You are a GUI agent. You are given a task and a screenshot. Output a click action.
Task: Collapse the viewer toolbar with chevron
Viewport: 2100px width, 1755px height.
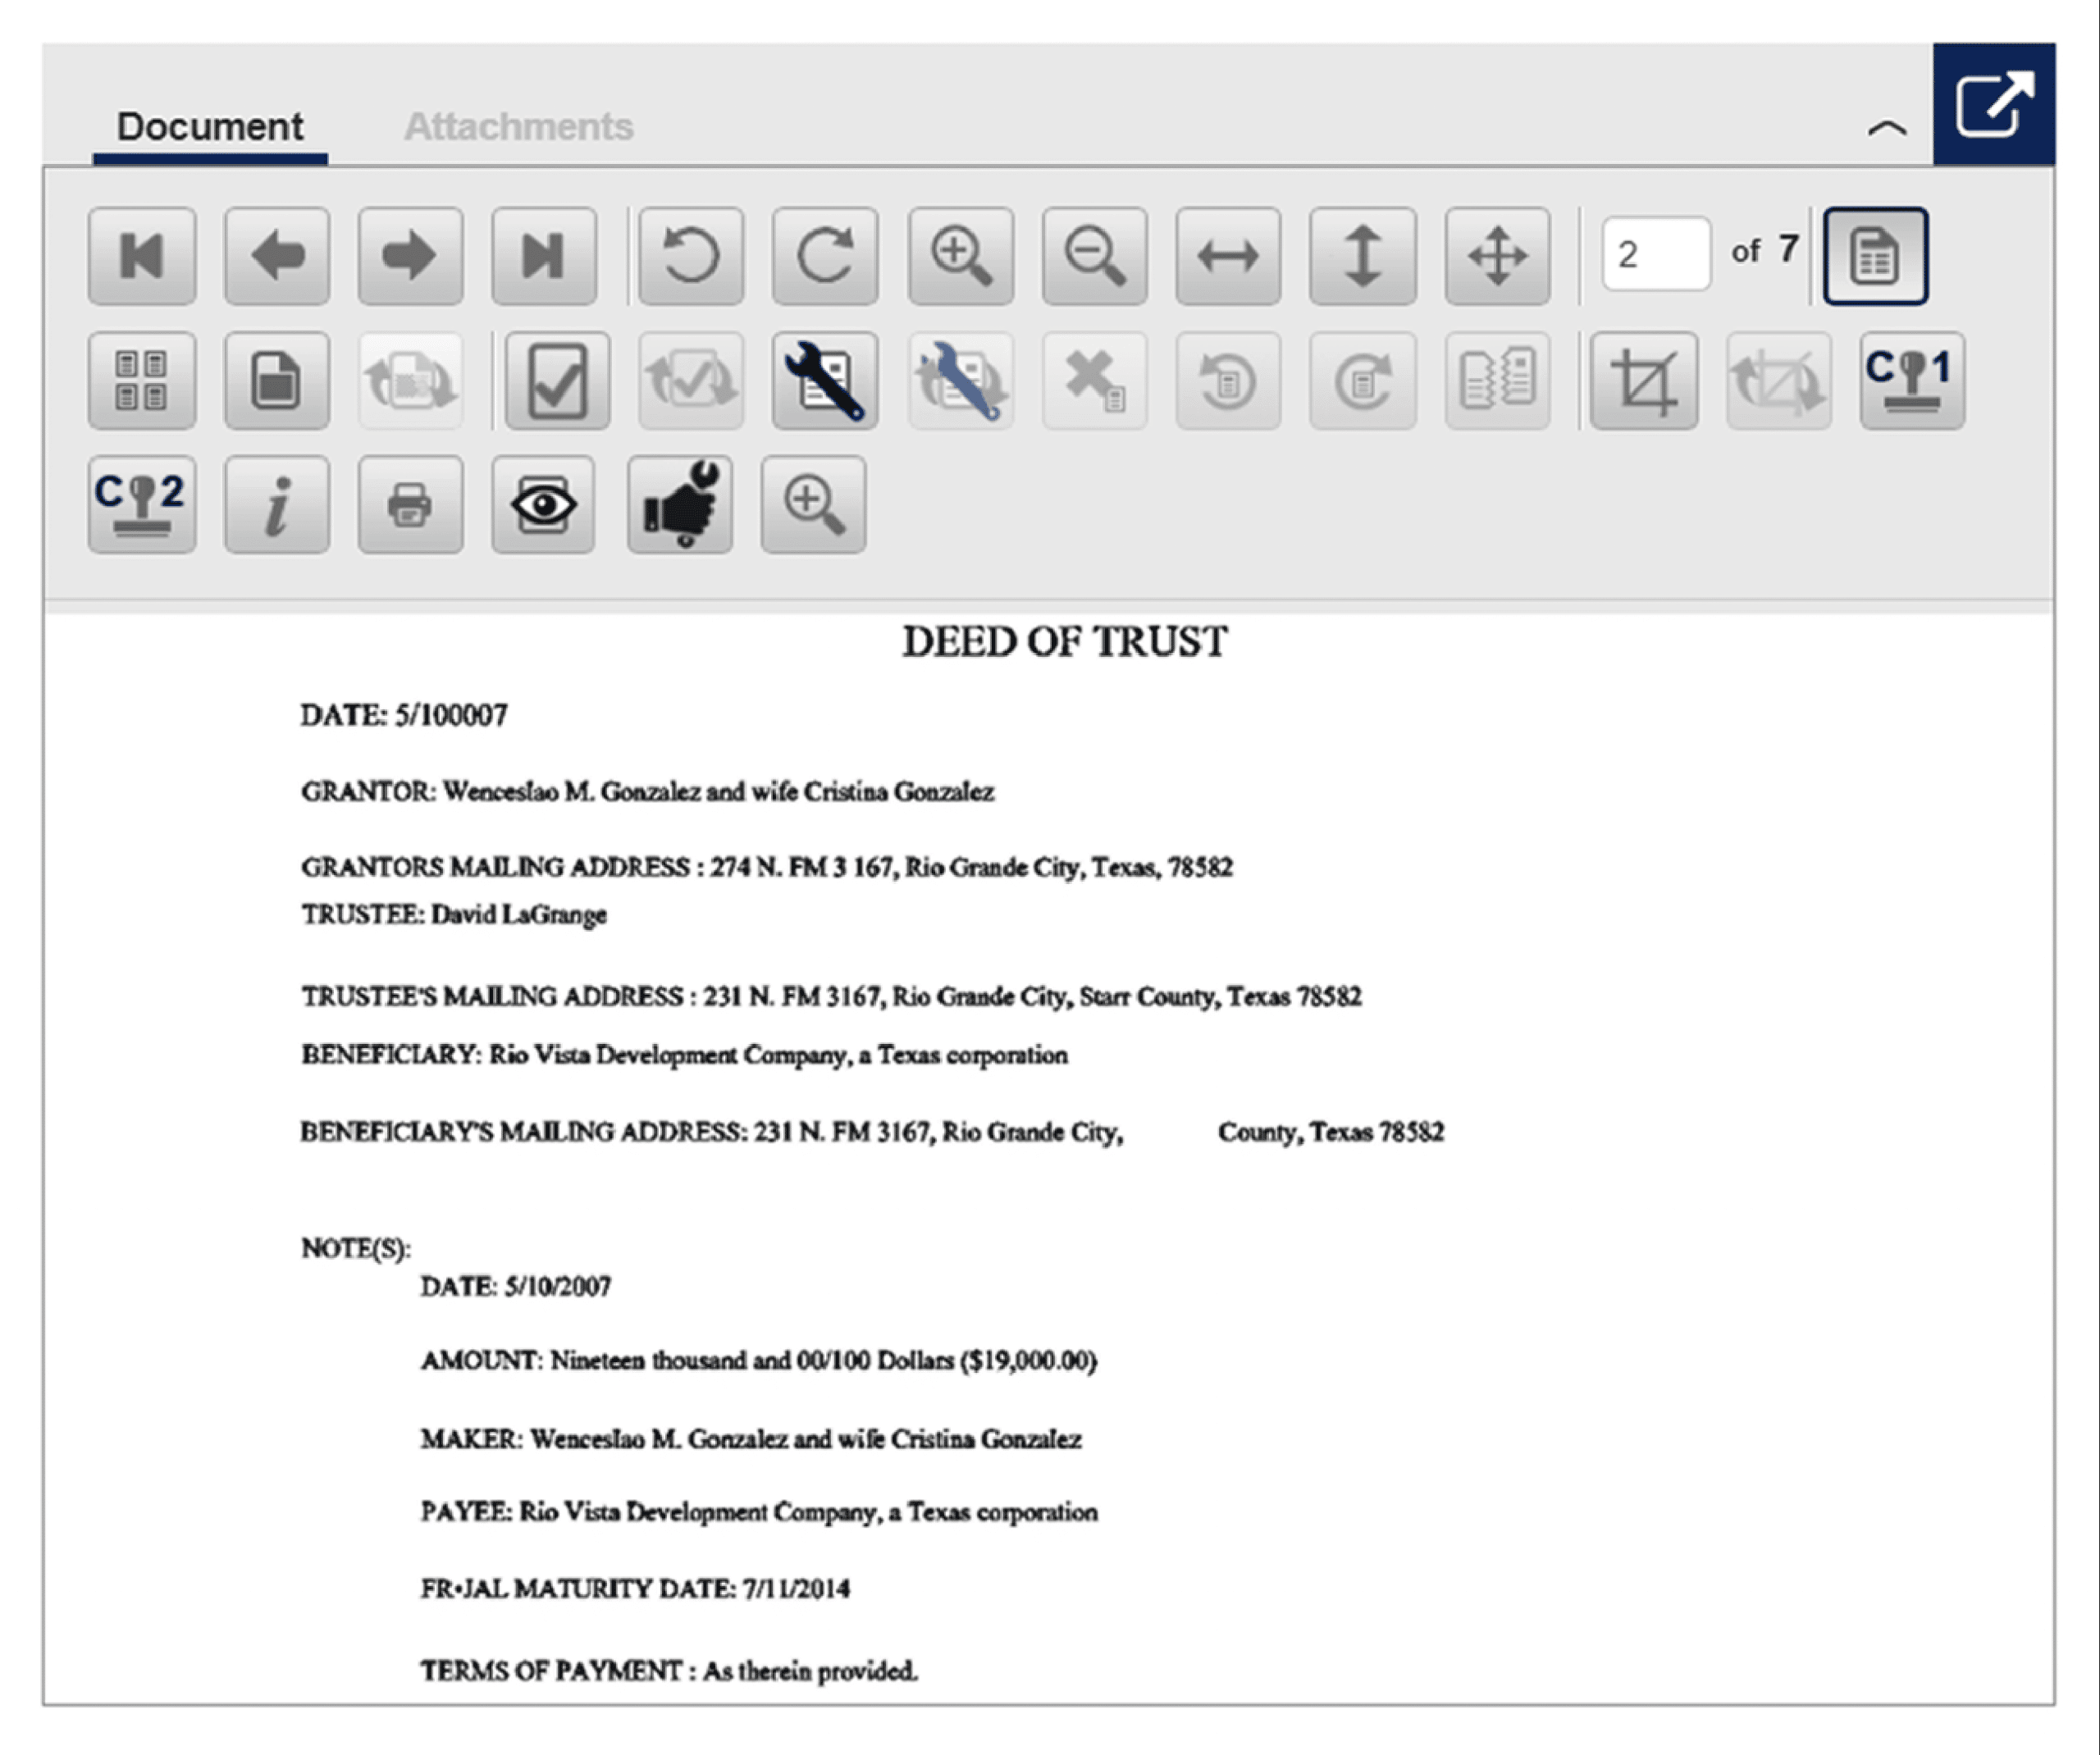[x=1887, y=128]
